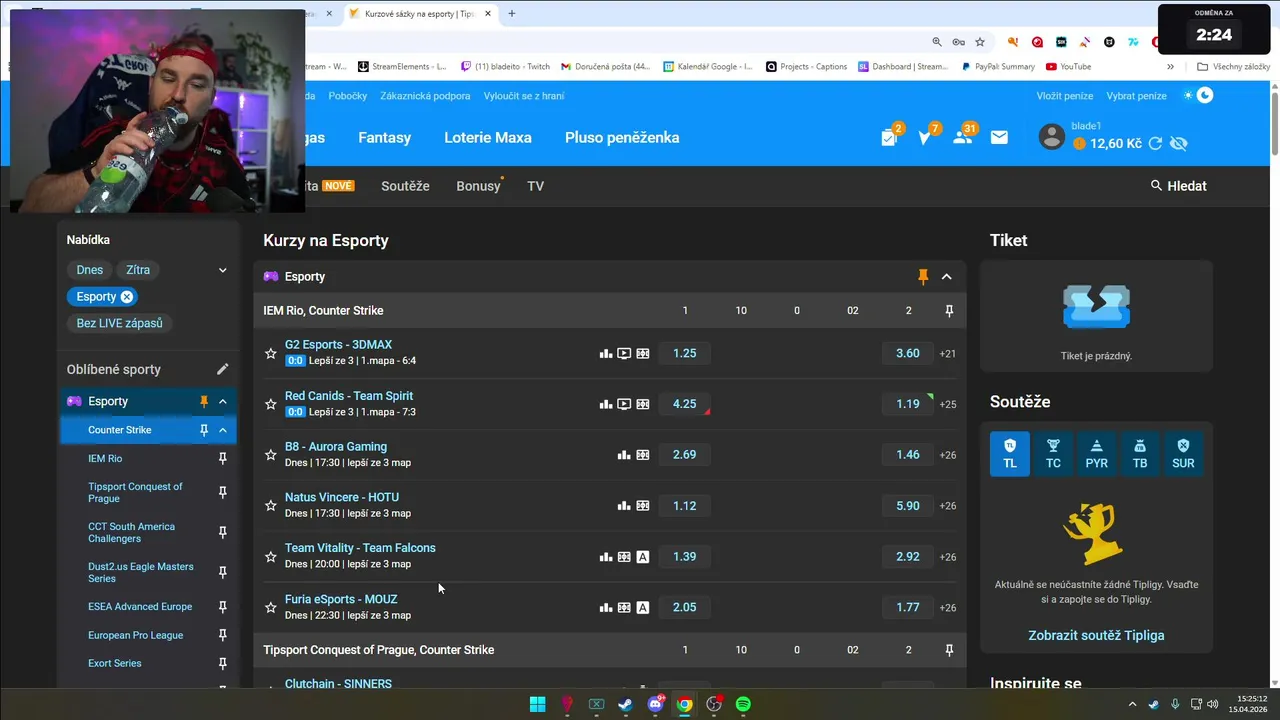Filter offer by Dnes chip
Viewport: 1280px width, 720px height.
click(x=90, y=270)
